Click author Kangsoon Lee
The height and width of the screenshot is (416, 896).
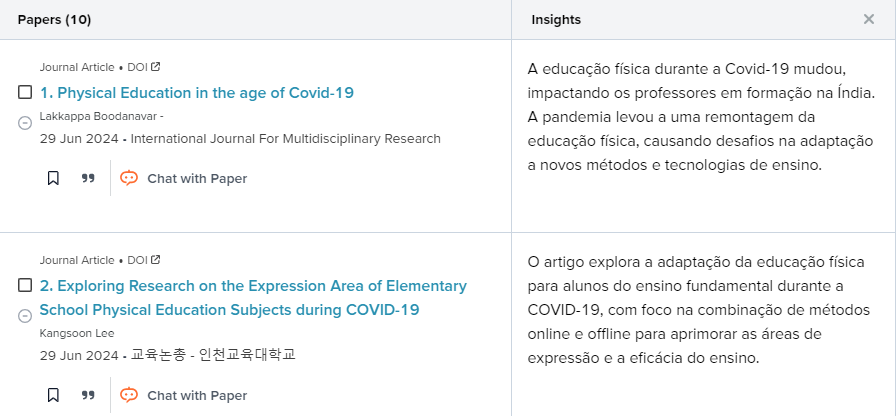(79, 332)
